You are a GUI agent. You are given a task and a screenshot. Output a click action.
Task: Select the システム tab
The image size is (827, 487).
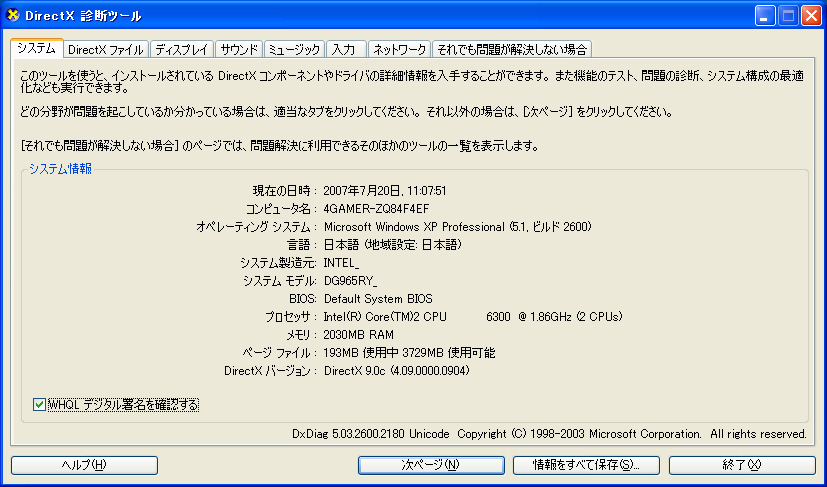coord(36,48)
